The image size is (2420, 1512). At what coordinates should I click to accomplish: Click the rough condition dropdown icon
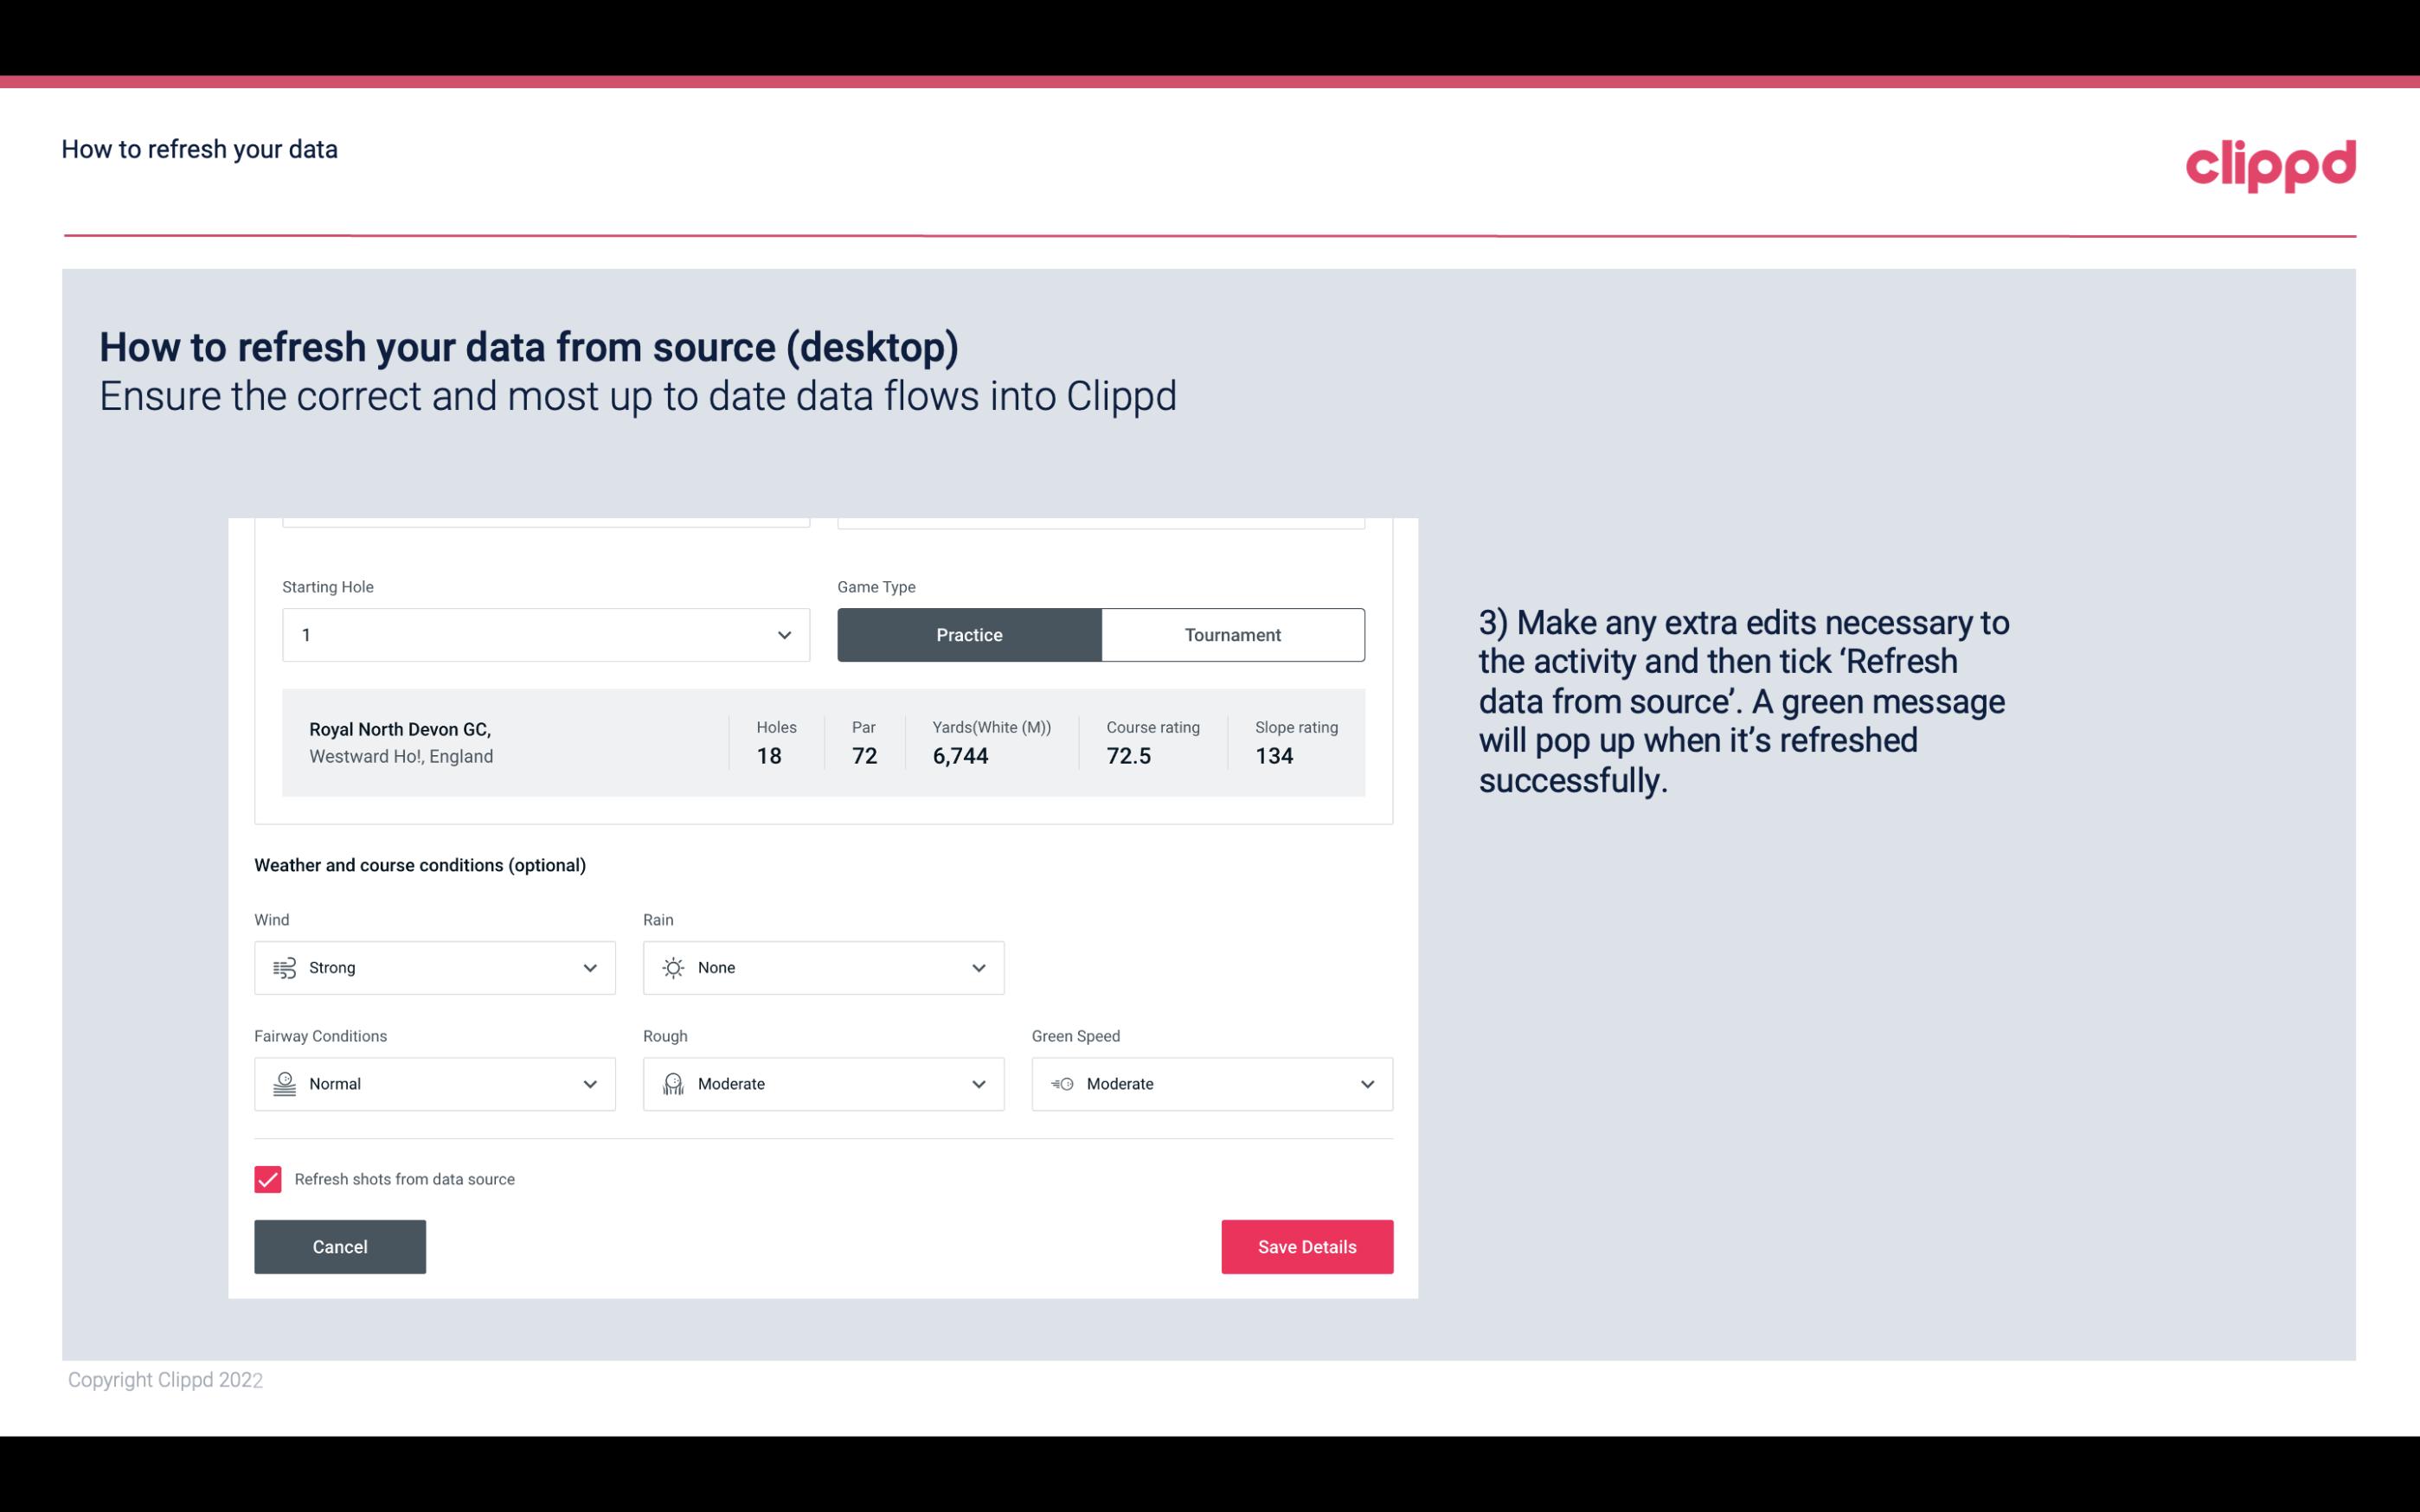point(978,1084)
